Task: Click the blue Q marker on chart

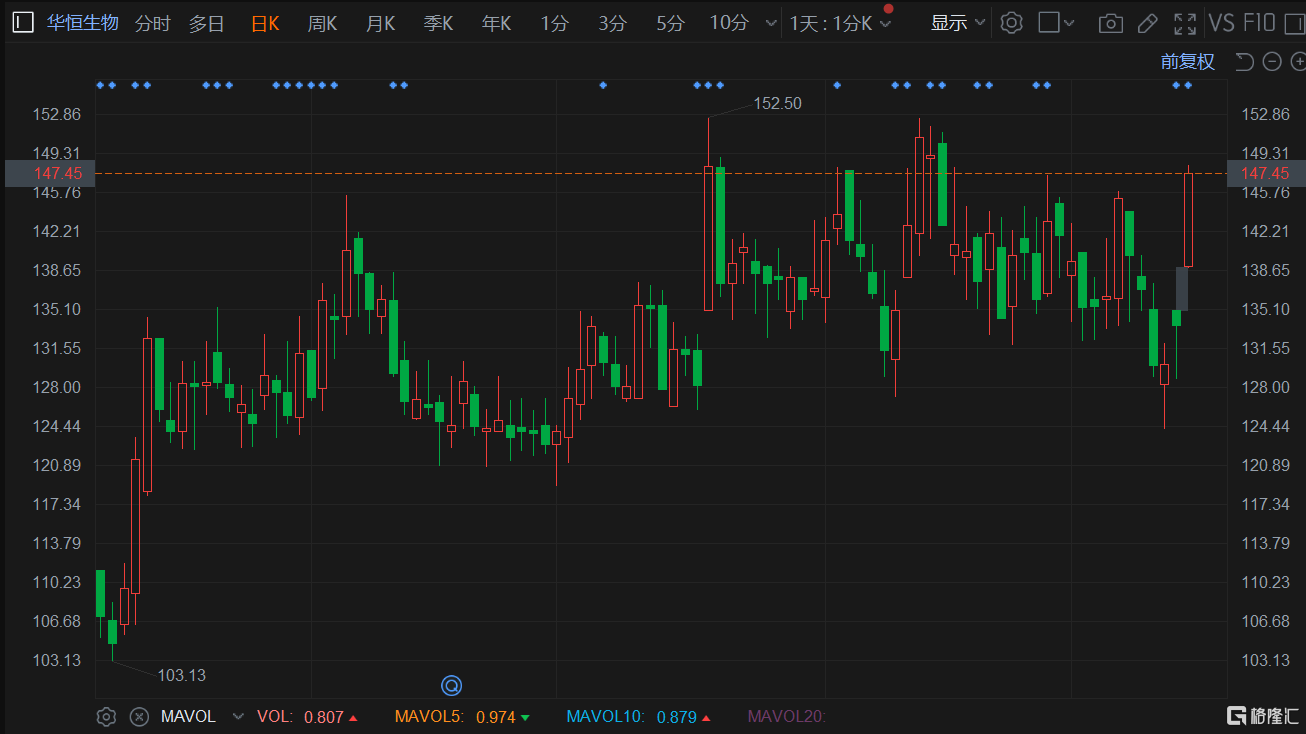Action: 451,685
